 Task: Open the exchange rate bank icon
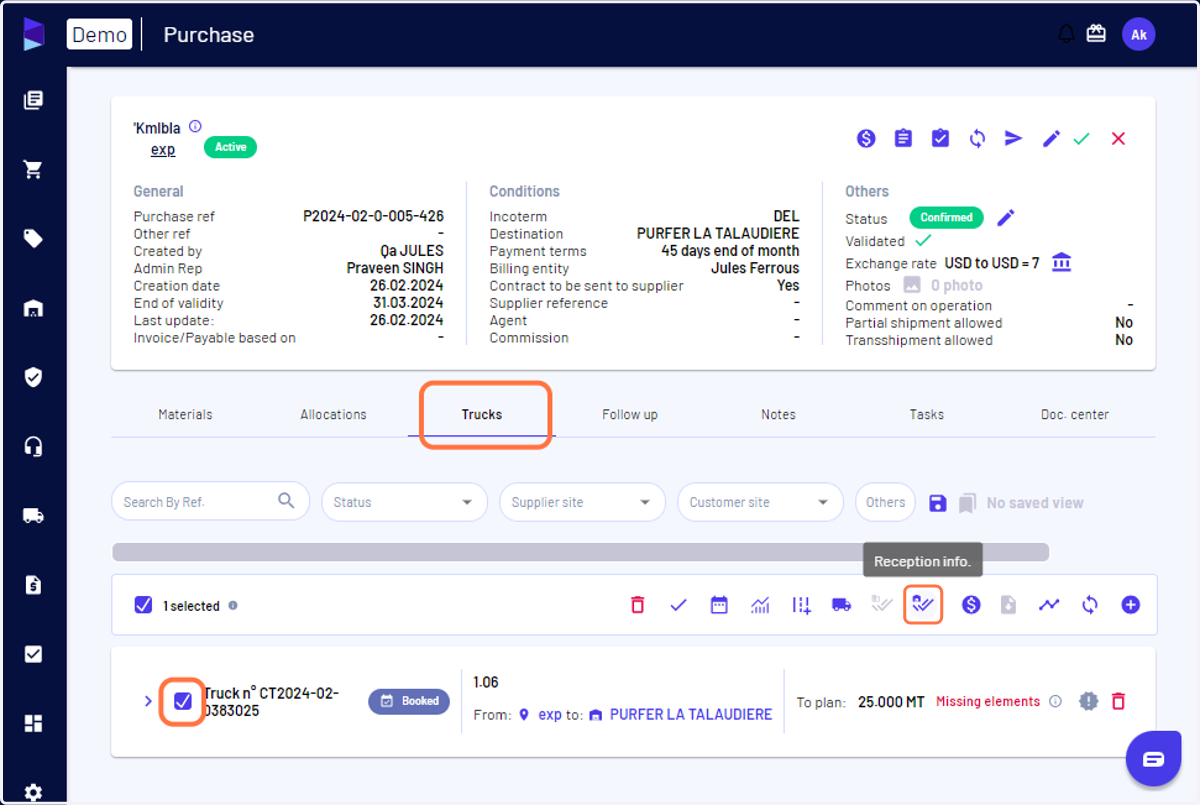(x=1062, y=262)
